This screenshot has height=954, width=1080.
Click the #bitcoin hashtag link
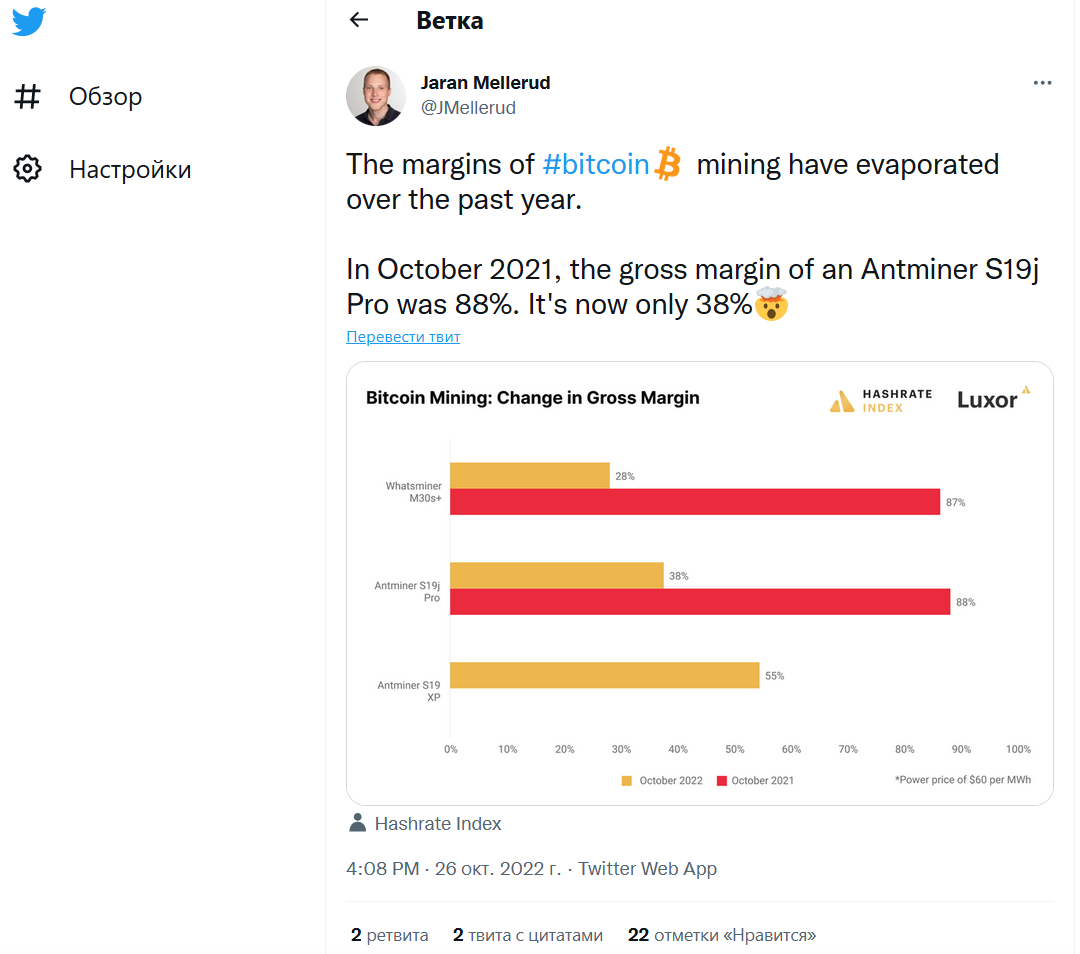coord(596,164)
